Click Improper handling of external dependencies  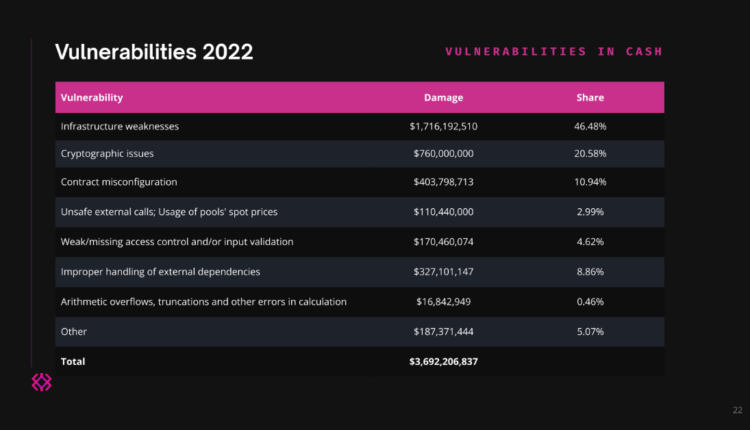(160, 271)
